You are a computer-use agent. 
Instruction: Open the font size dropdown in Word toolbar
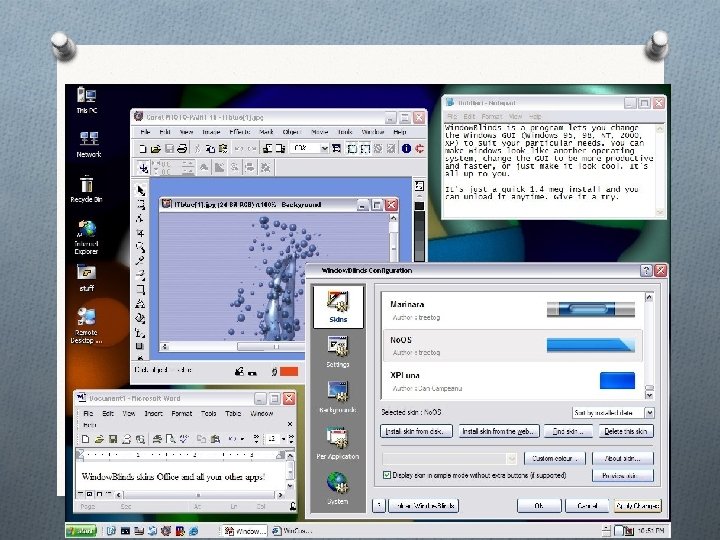click(283, 439)
